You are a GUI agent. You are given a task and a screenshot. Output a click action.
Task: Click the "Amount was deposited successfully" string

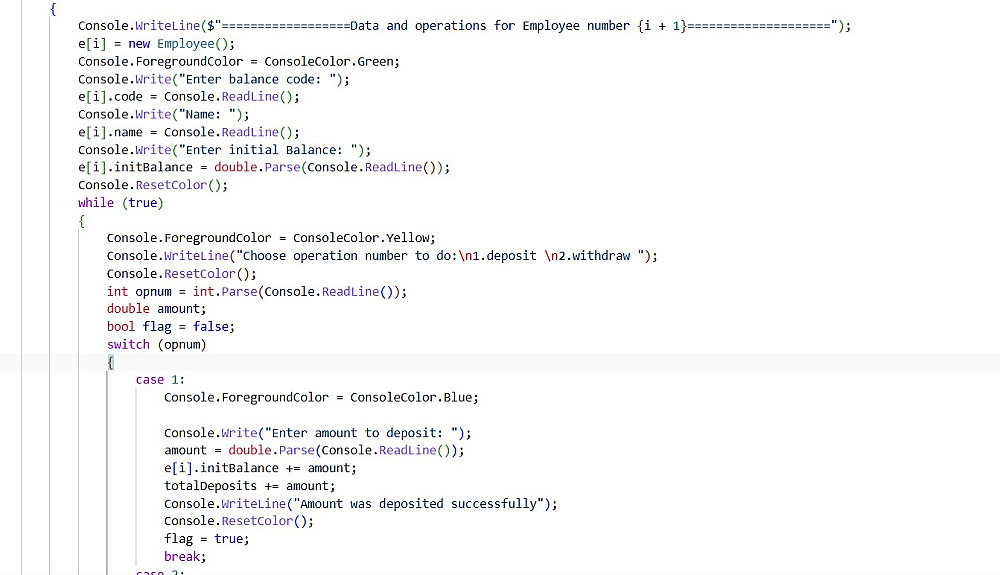(x=418, y=504)
